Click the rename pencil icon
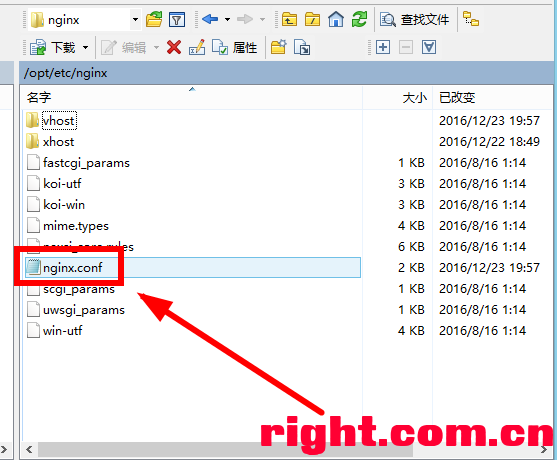 tap(197, 47)
